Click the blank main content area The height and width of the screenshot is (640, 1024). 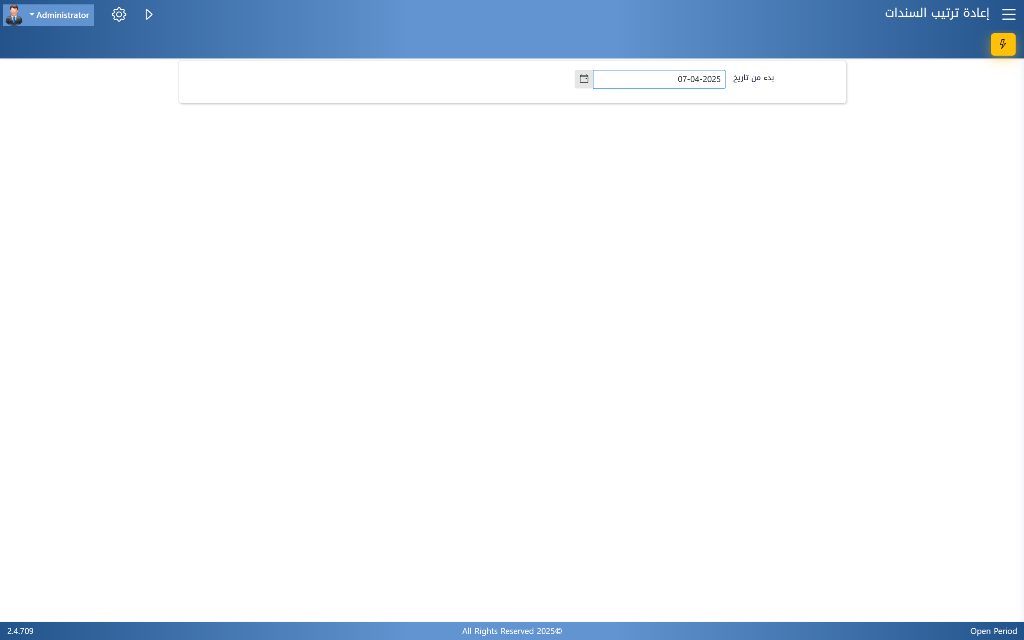coord(512,350)
